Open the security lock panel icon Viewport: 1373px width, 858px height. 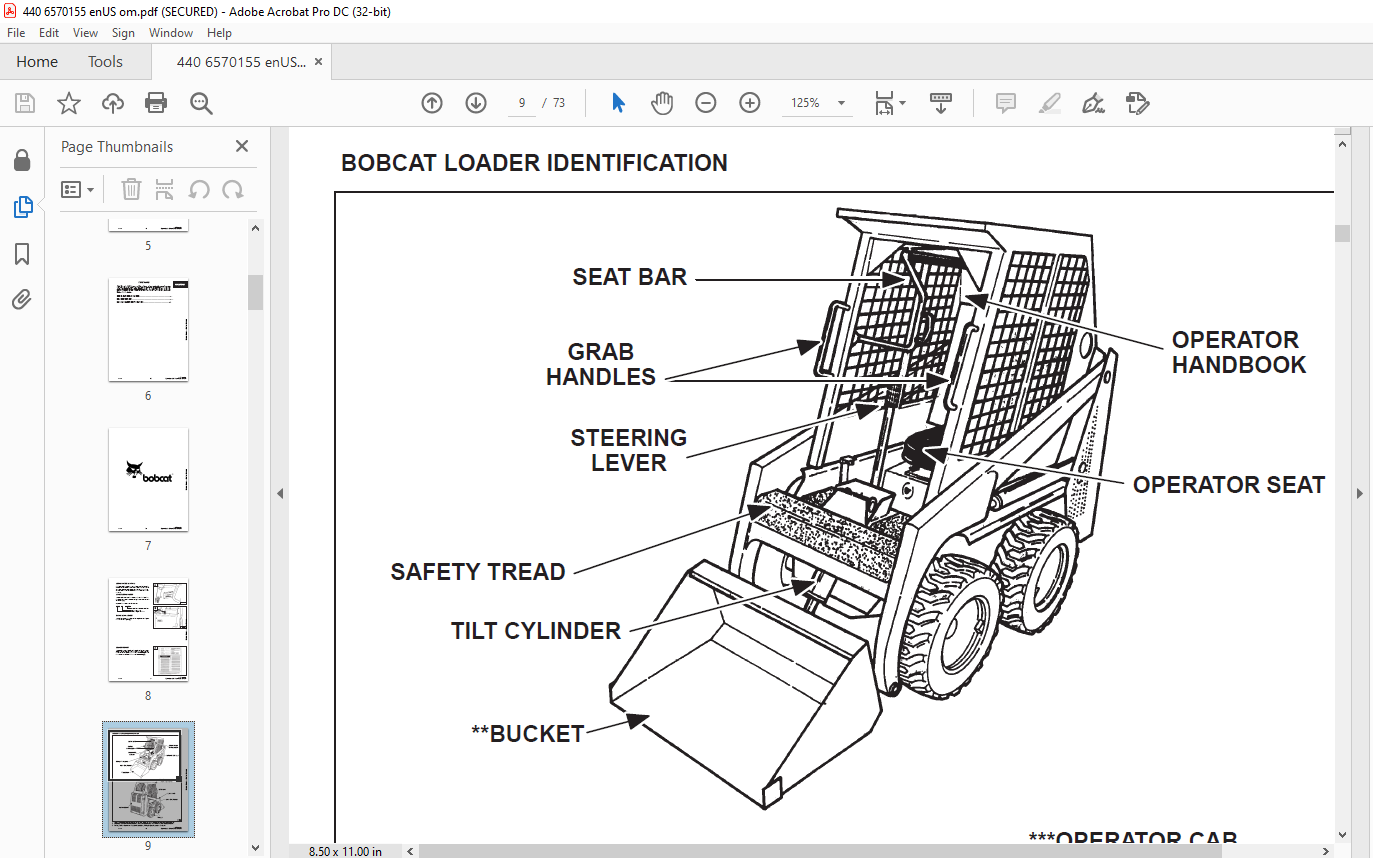click(22, 160)
